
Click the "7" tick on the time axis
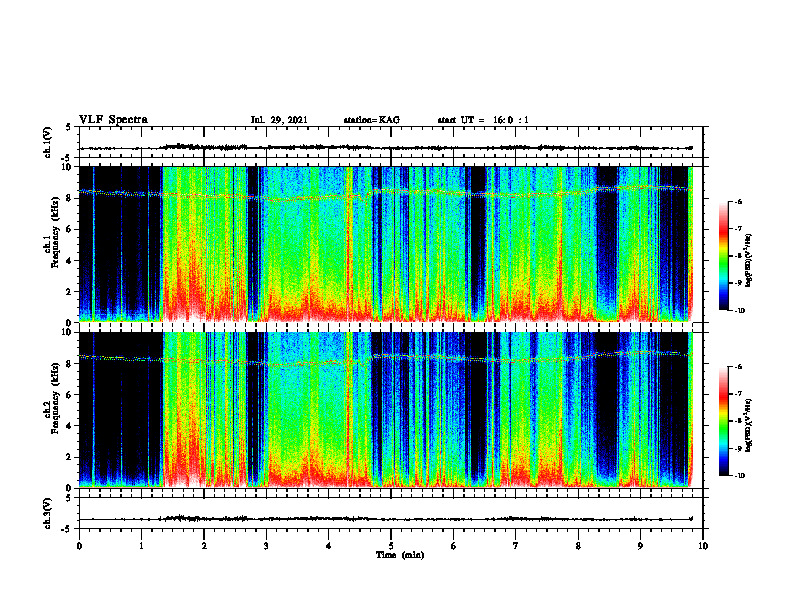(516, 546)
